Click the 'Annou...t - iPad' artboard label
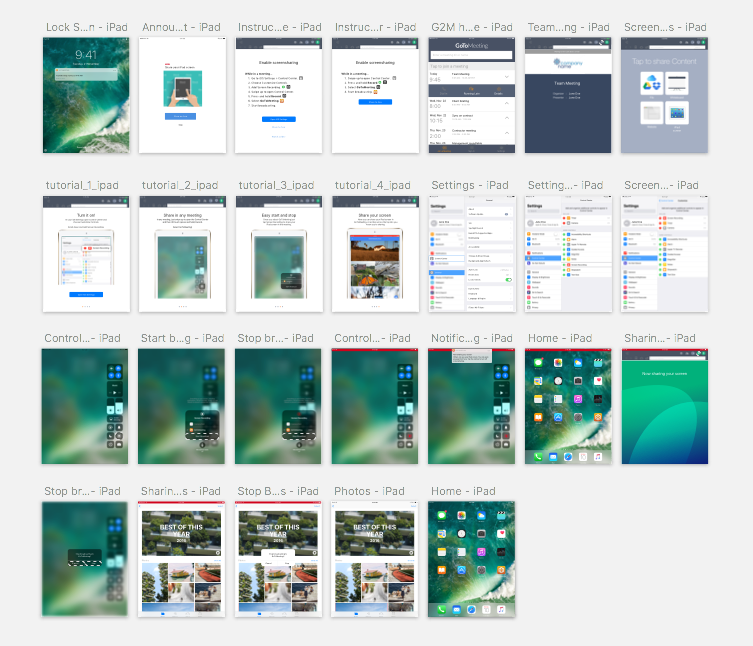The width and height of the screenshot is (753, 646). click(181, 27)
